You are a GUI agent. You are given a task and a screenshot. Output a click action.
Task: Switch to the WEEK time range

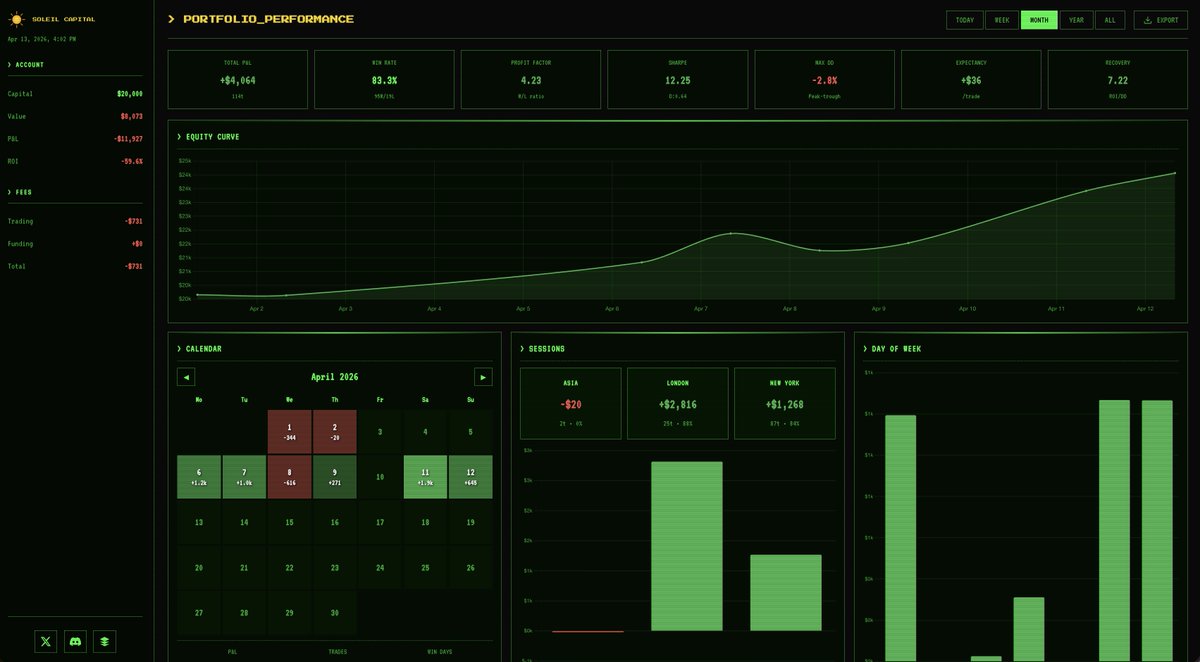1001,20
